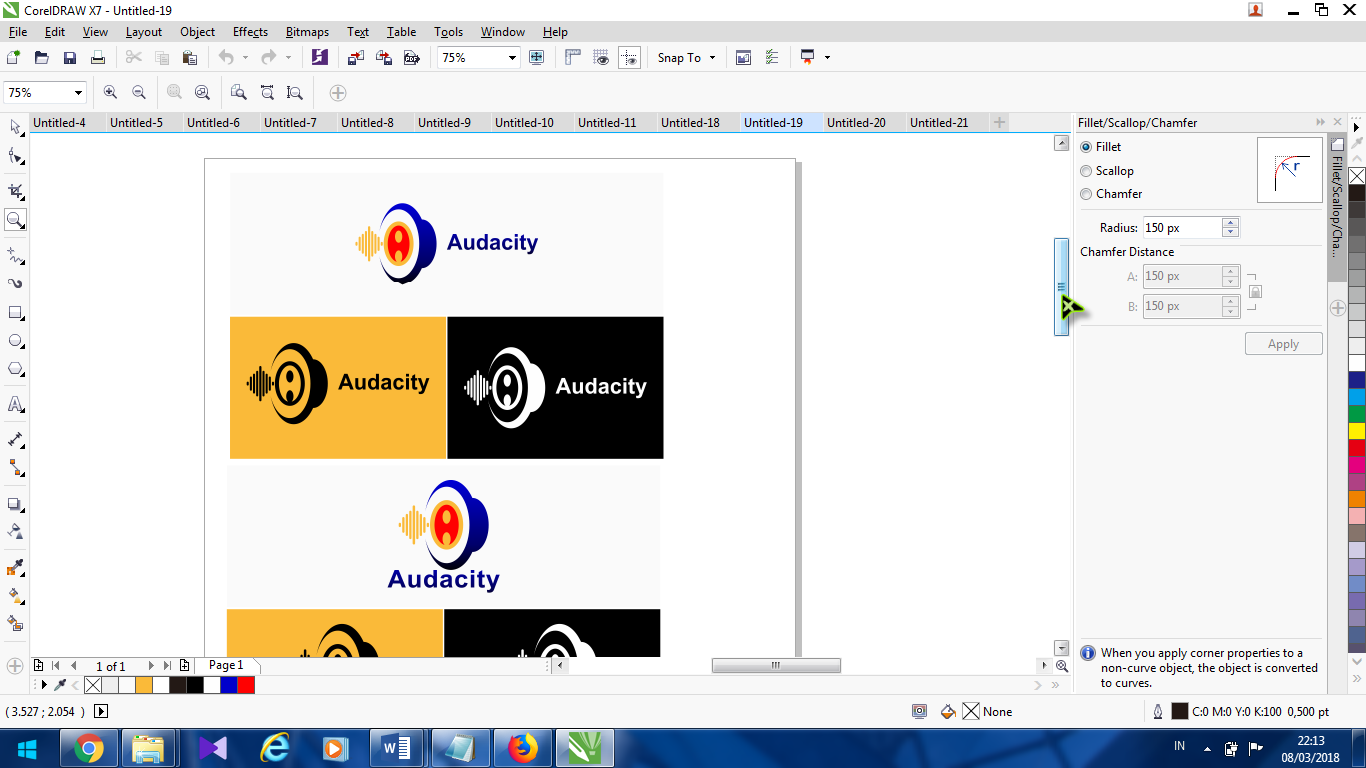This screenshot has height=768, width=1366.
Task: Select the Shape tool in toolbox
Action: pos(16,156)
